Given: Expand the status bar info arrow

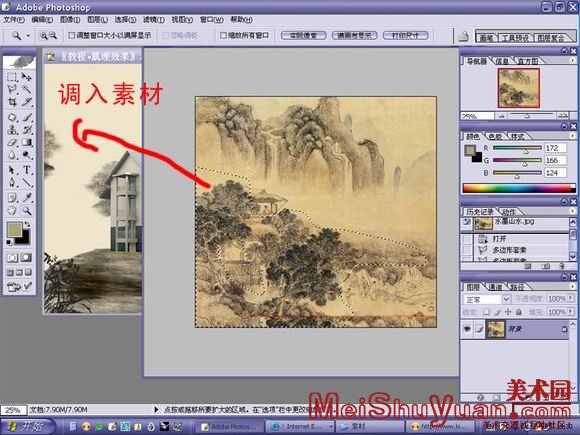Looking at the screenshot, I should 156,409.
